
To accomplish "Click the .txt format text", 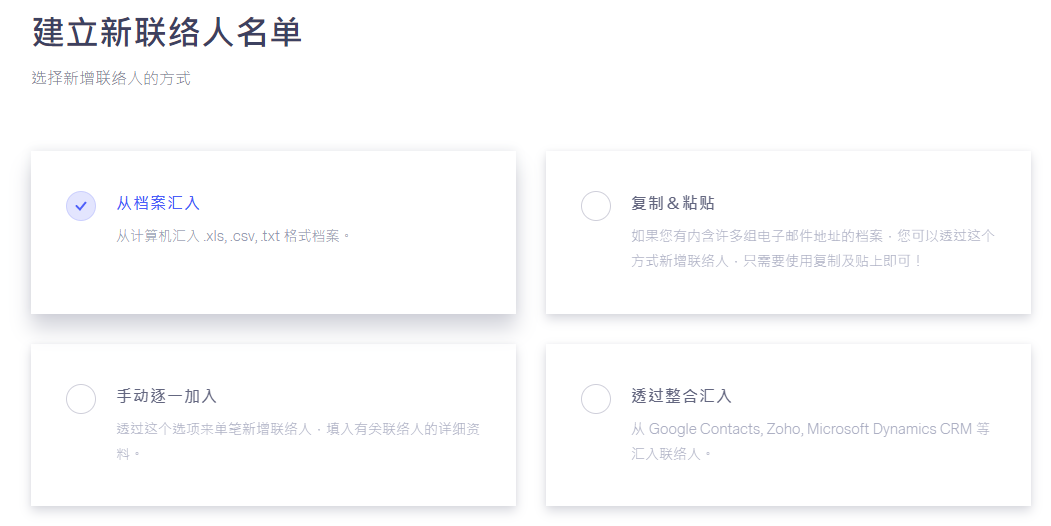I will (x=270, y=236).
